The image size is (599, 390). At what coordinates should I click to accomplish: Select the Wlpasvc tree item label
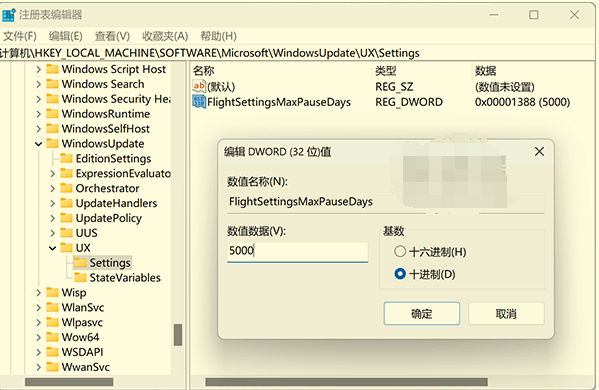point(82,322)
